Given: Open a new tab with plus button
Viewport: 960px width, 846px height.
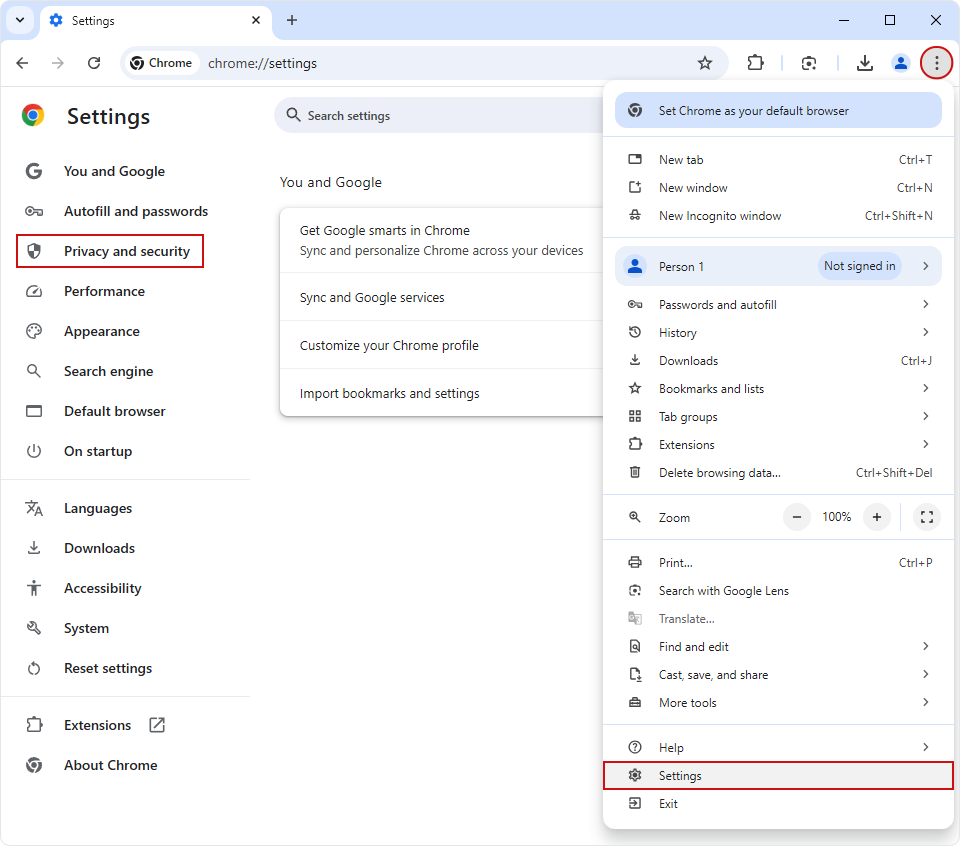Looking at the screenshot, I should 292,20.
